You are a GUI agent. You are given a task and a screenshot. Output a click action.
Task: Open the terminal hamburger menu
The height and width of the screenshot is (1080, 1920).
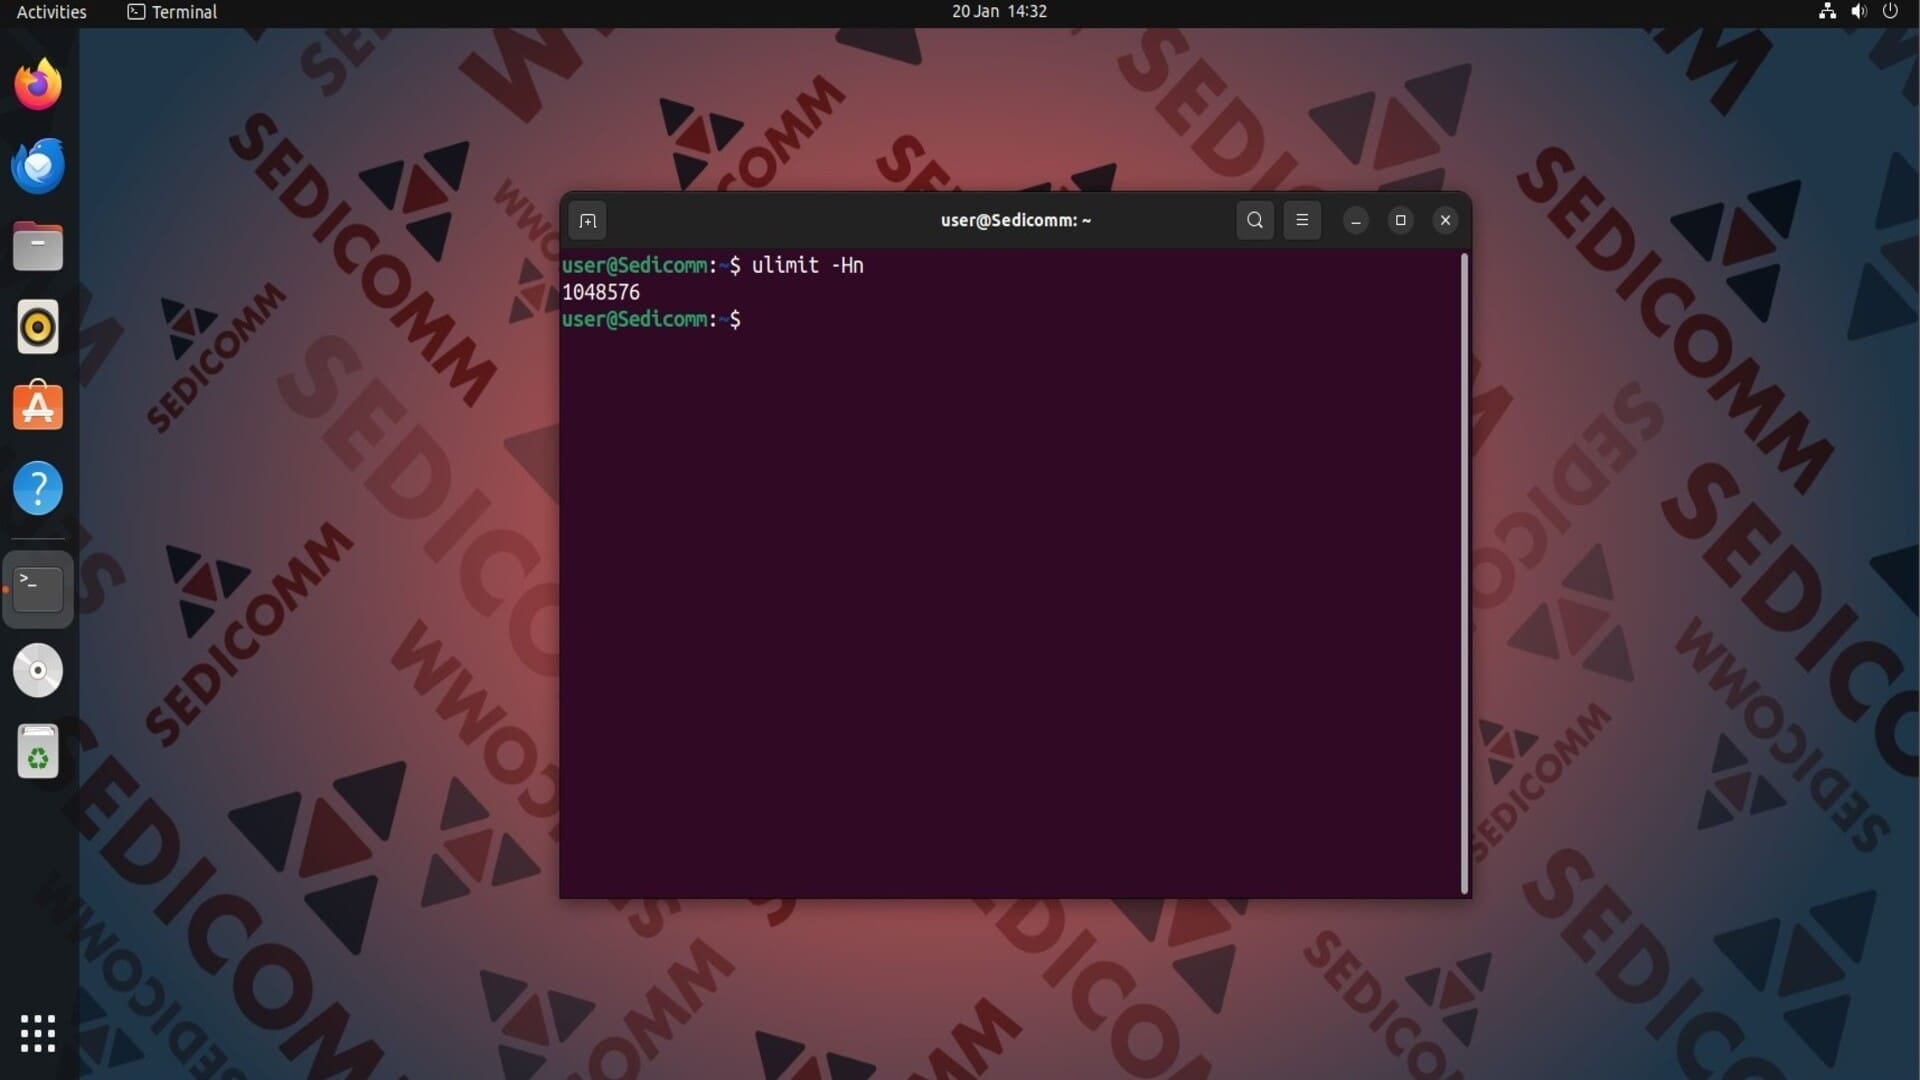[x=1302, y=220]
